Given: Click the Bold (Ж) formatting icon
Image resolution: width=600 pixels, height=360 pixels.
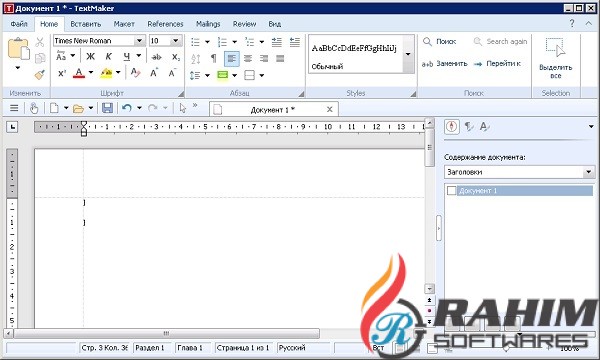Looking at the screenshot, I should point(90,57).
